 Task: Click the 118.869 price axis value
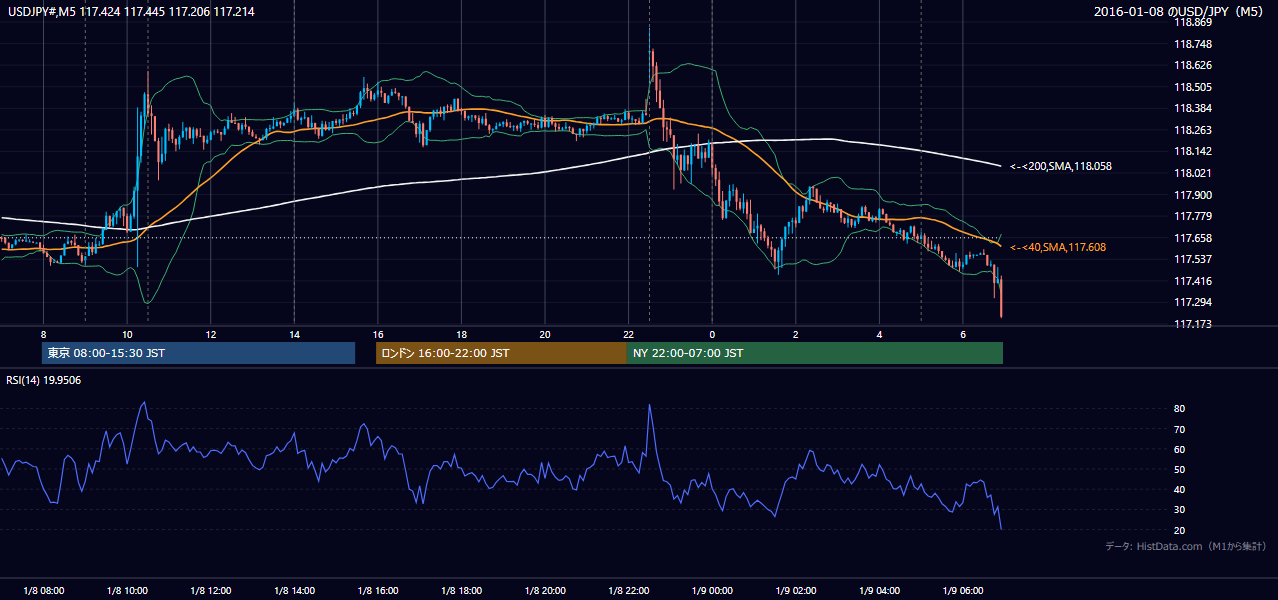click(1193, 22)
